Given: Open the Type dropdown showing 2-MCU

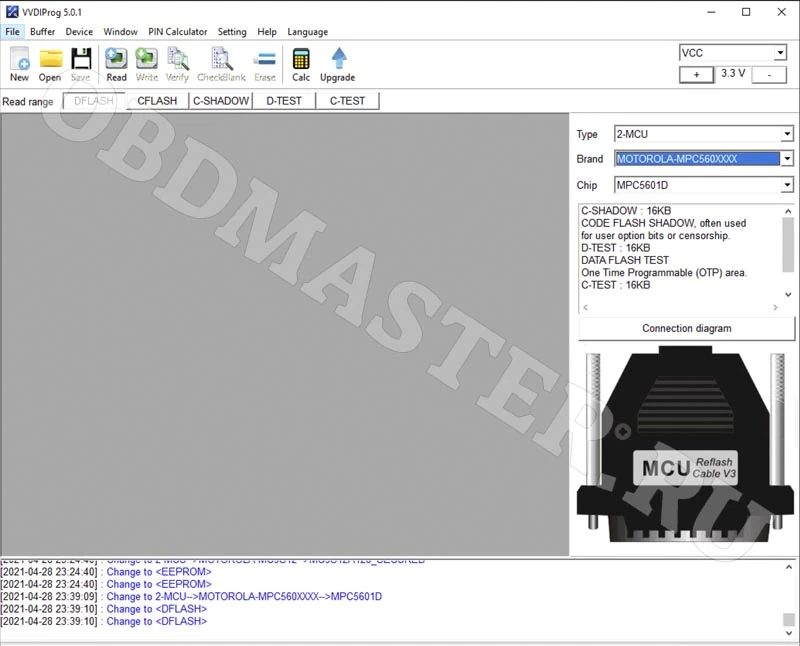Looking at the screenshot, I should (x=787, y=134).
